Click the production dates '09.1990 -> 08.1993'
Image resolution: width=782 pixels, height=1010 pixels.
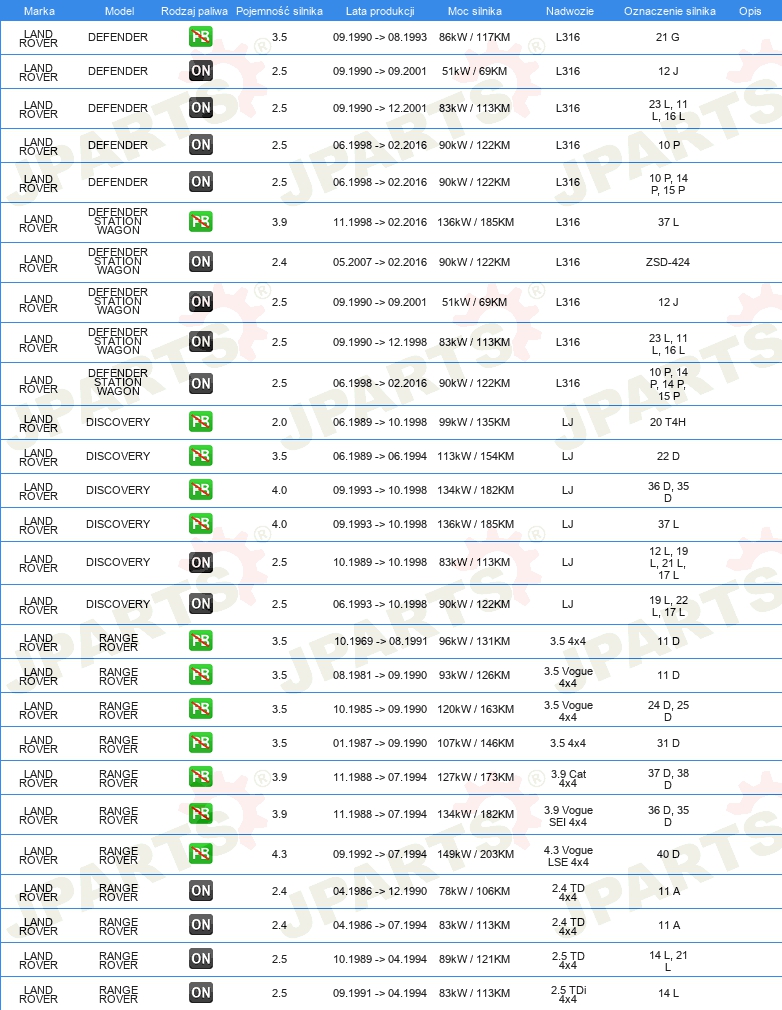pyautogui.click(x=380, y=37)
